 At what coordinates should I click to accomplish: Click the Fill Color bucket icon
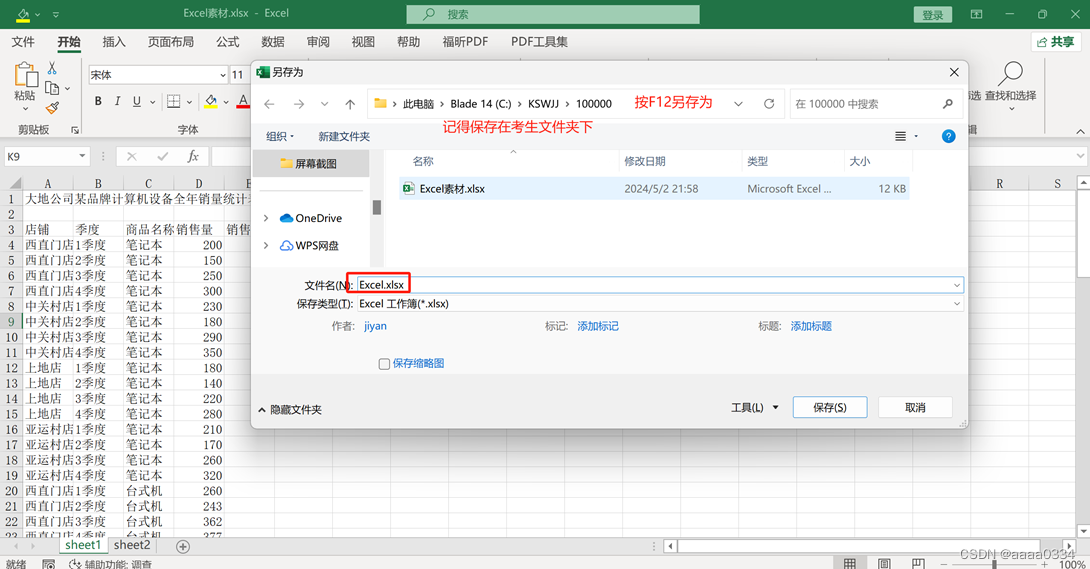pyautogui.click(x=211, y=101)
